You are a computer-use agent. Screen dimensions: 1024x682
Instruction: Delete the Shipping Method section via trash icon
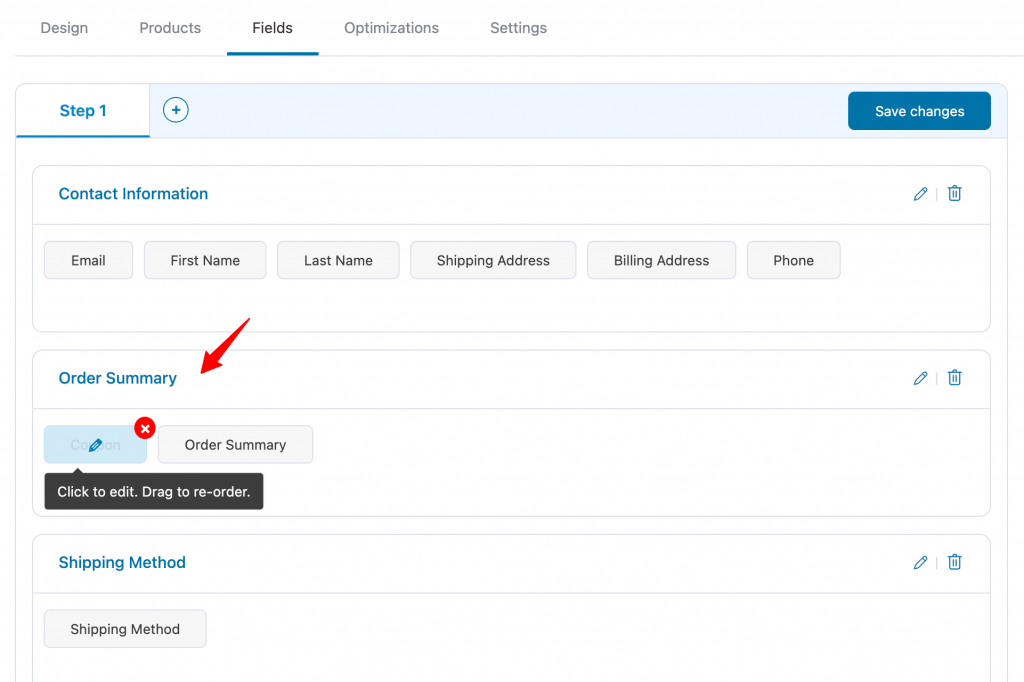pyautogui.click(x=955, y=562)
